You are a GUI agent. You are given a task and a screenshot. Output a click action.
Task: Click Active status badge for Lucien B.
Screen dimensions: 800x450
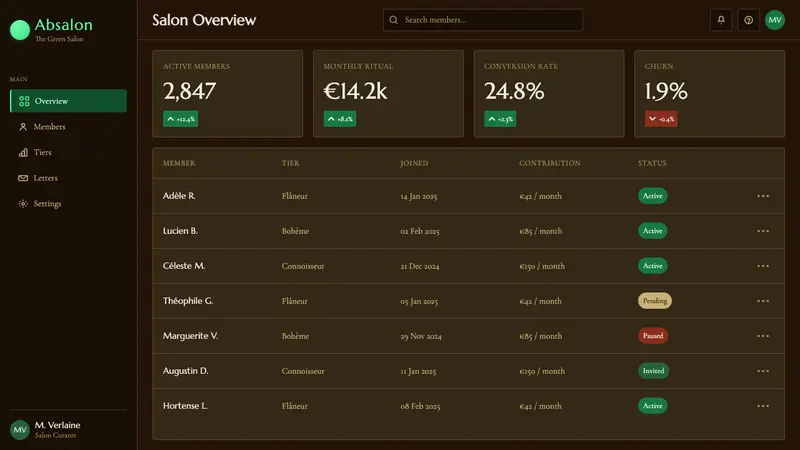pyautogui.click(x=653, y=231)
